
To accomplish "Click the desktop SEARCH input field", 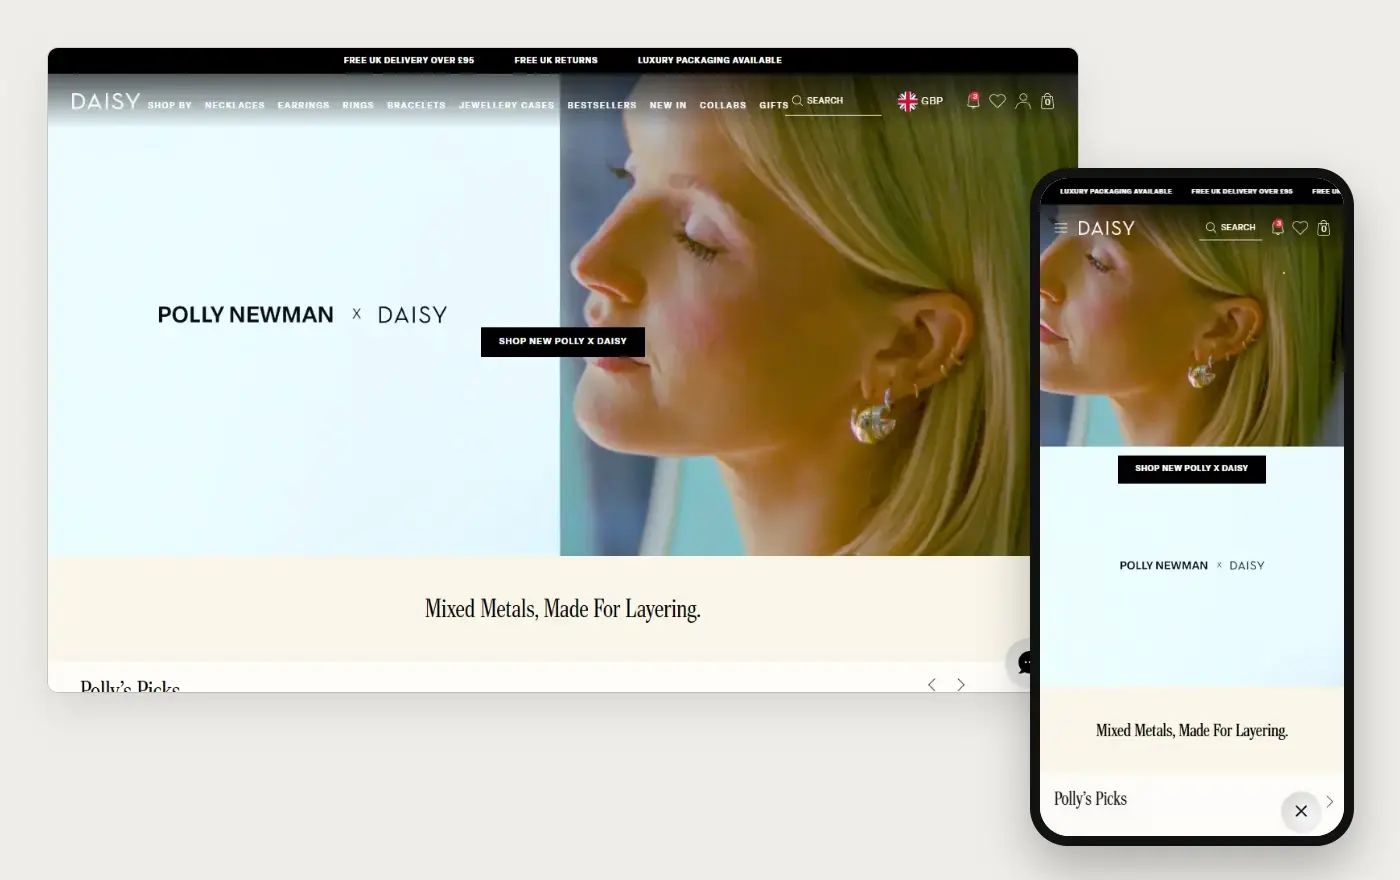I will (833, 101).
